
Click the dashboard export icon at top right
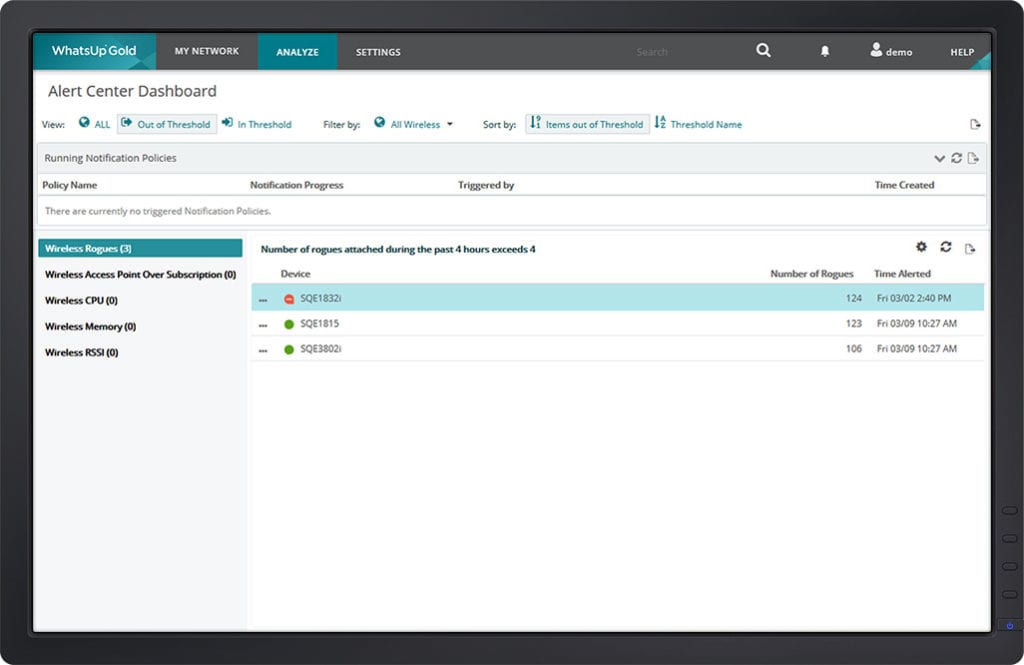click(x=975, y=124)
